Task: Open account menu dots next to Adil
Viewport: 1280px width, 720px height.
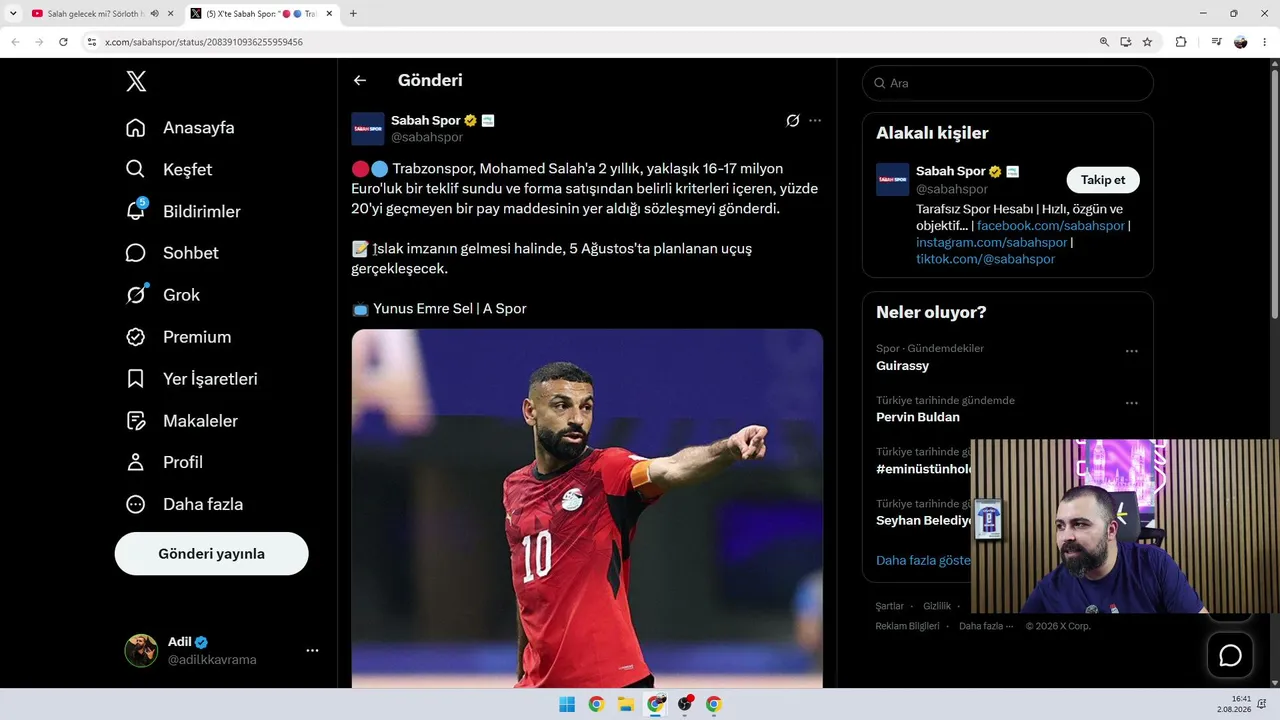Action: 312,650
